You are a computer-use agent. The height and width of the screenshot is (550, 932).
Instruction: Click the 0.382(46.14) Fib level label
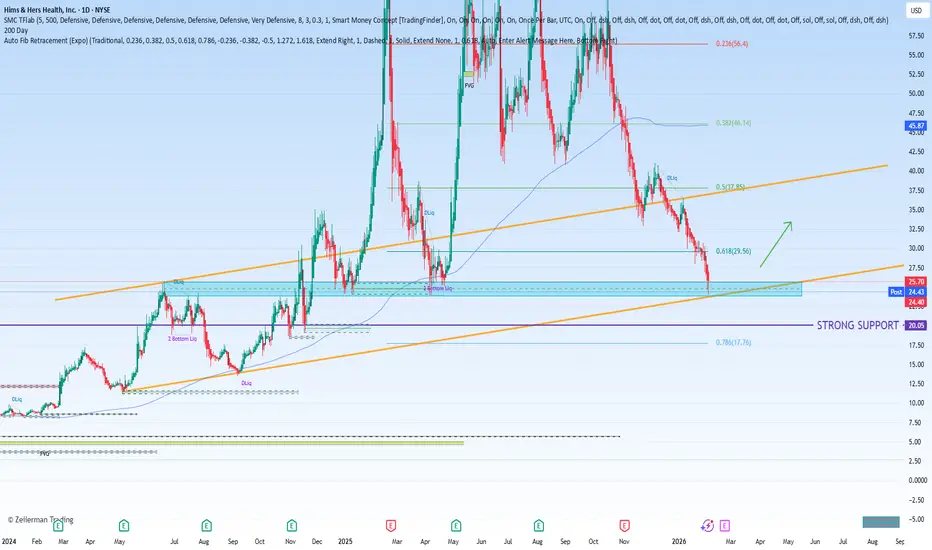[x=733, y=123]
